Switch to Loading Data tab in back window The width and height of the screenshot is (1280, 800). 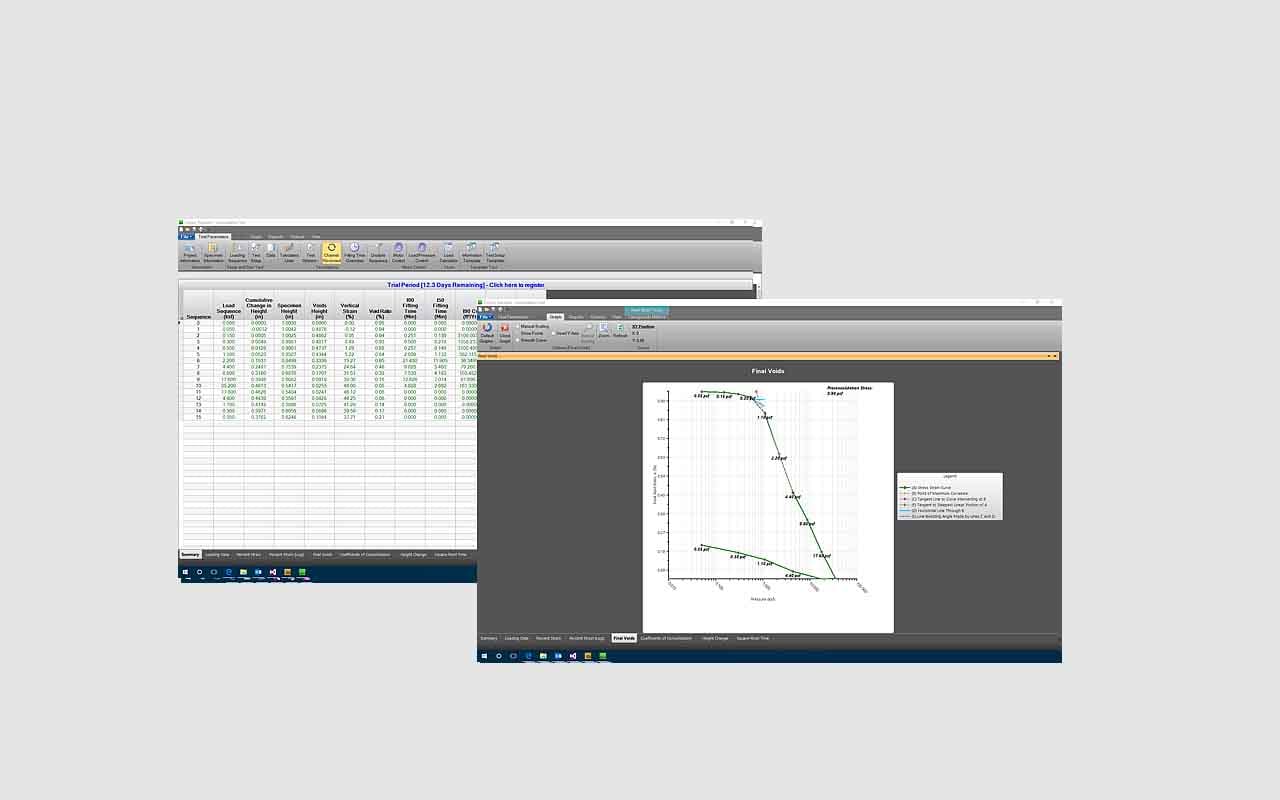pyautogui.click(x=217, y=554)
